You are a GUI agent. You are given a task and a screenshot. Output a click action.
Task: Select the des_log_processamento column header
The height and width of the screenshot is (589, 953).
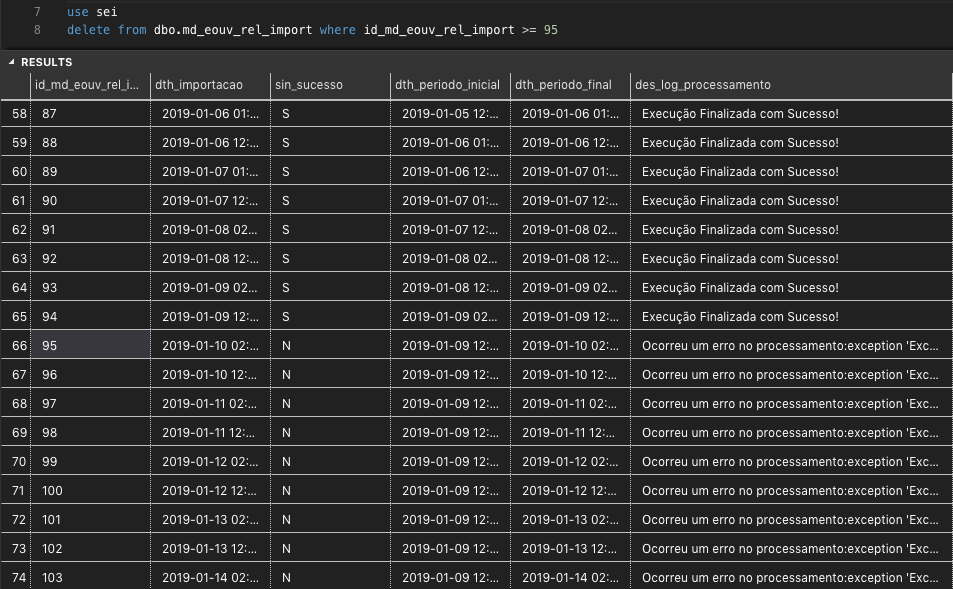[x=791, y=85]
